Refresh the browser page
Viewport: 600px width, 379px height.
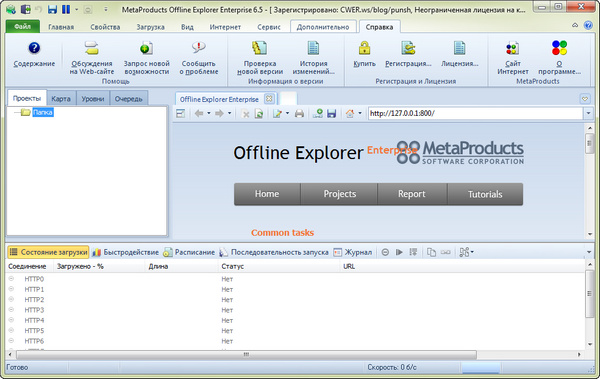(x=259, y=114)
